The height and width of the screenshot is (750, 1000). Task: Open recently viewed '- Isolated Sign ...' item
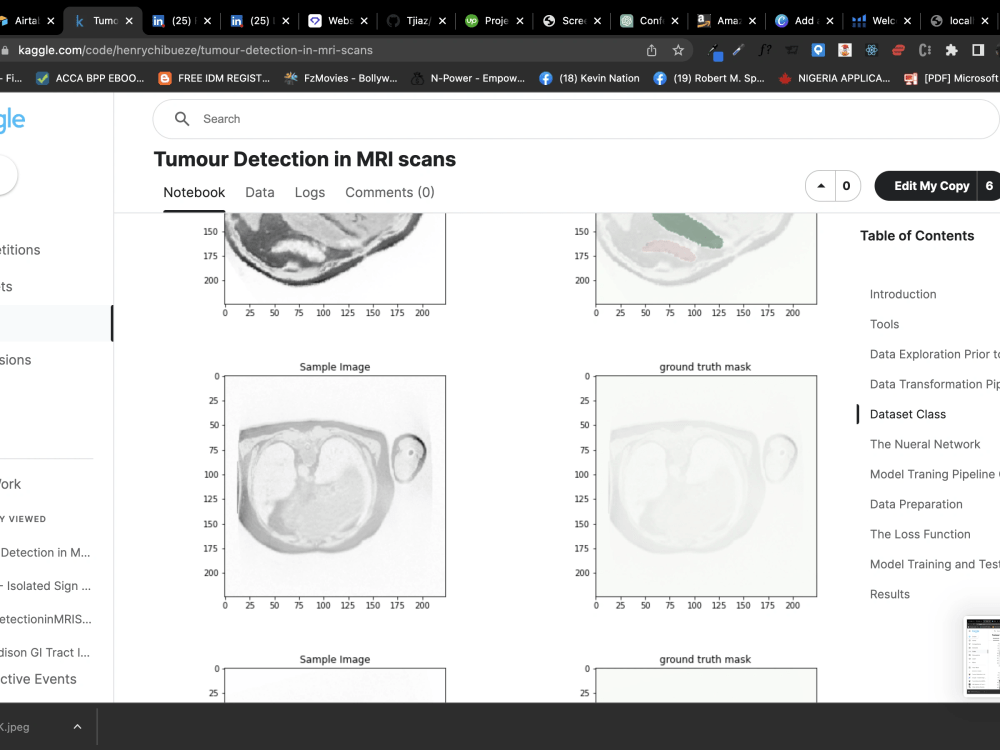(45, 585)
